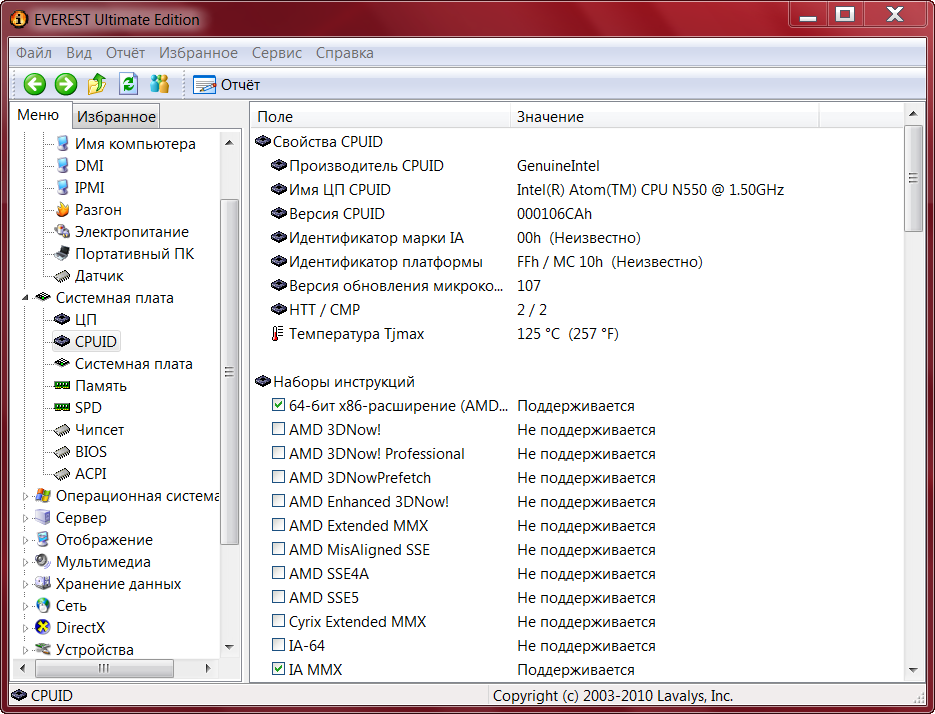Screen dimensions: 935x714
Task: Toggle the AMD Extended MMX checkbox
Action: tap(278, 524)
